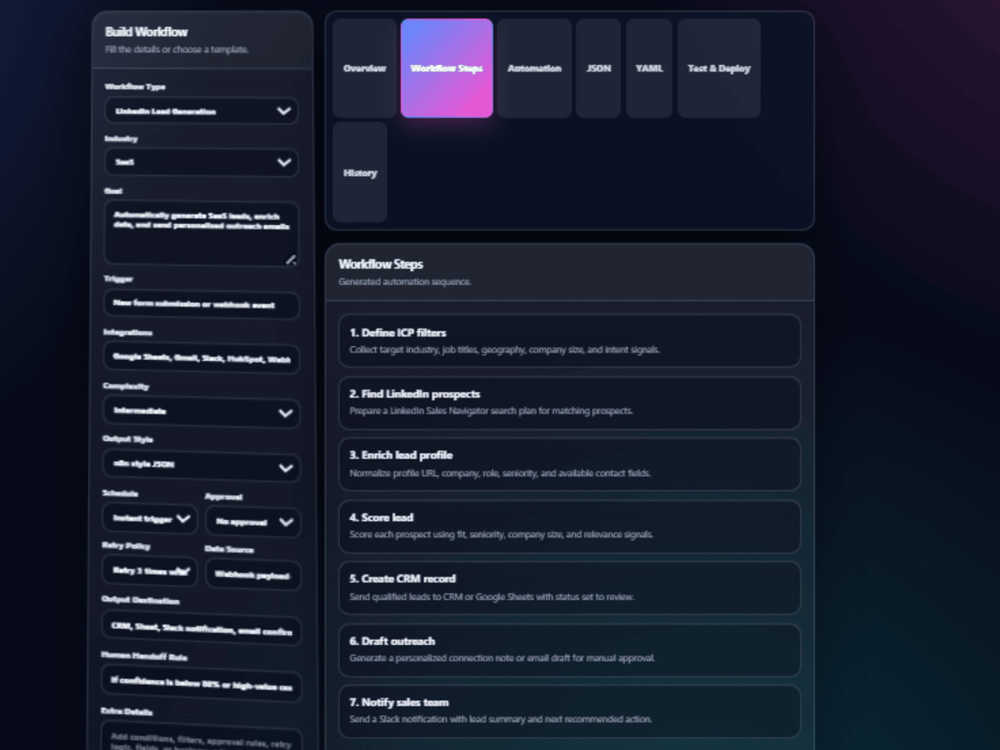Open the Schedule dropdown
Image resolution: width=1000 pixels, height=750 pixels.
click(150, 518)
